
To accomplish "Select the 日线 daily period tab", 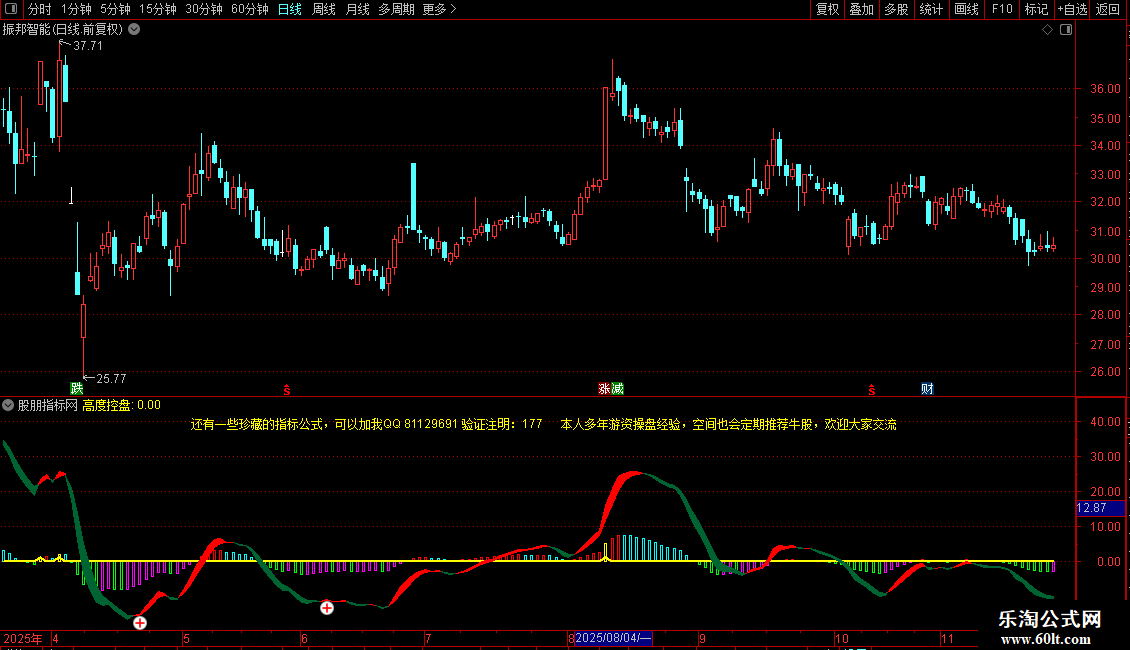I will point(290,9).
